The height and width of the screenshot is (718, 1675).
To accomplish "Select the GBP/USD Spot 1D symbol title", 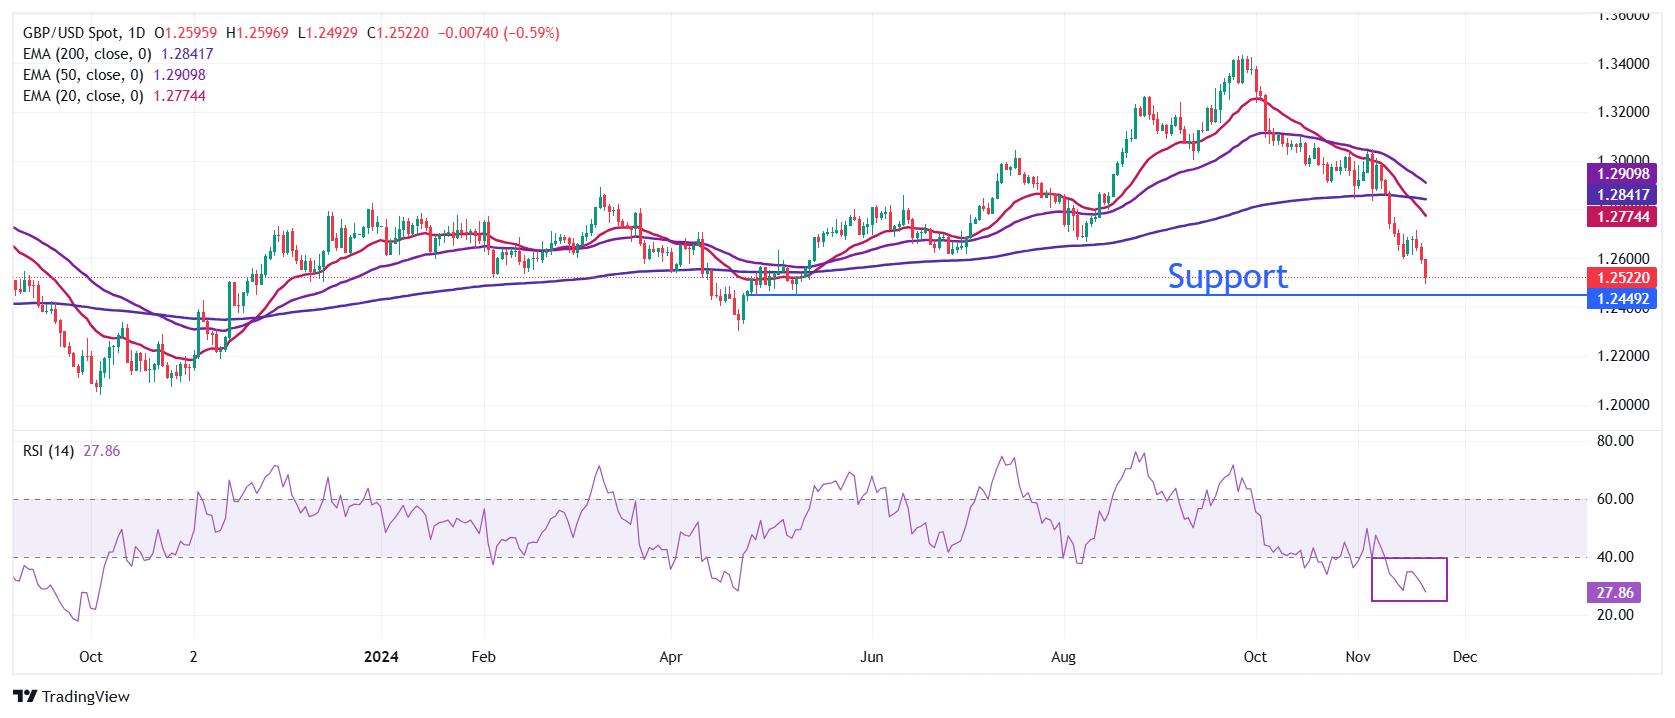I will tap(84, 33).
